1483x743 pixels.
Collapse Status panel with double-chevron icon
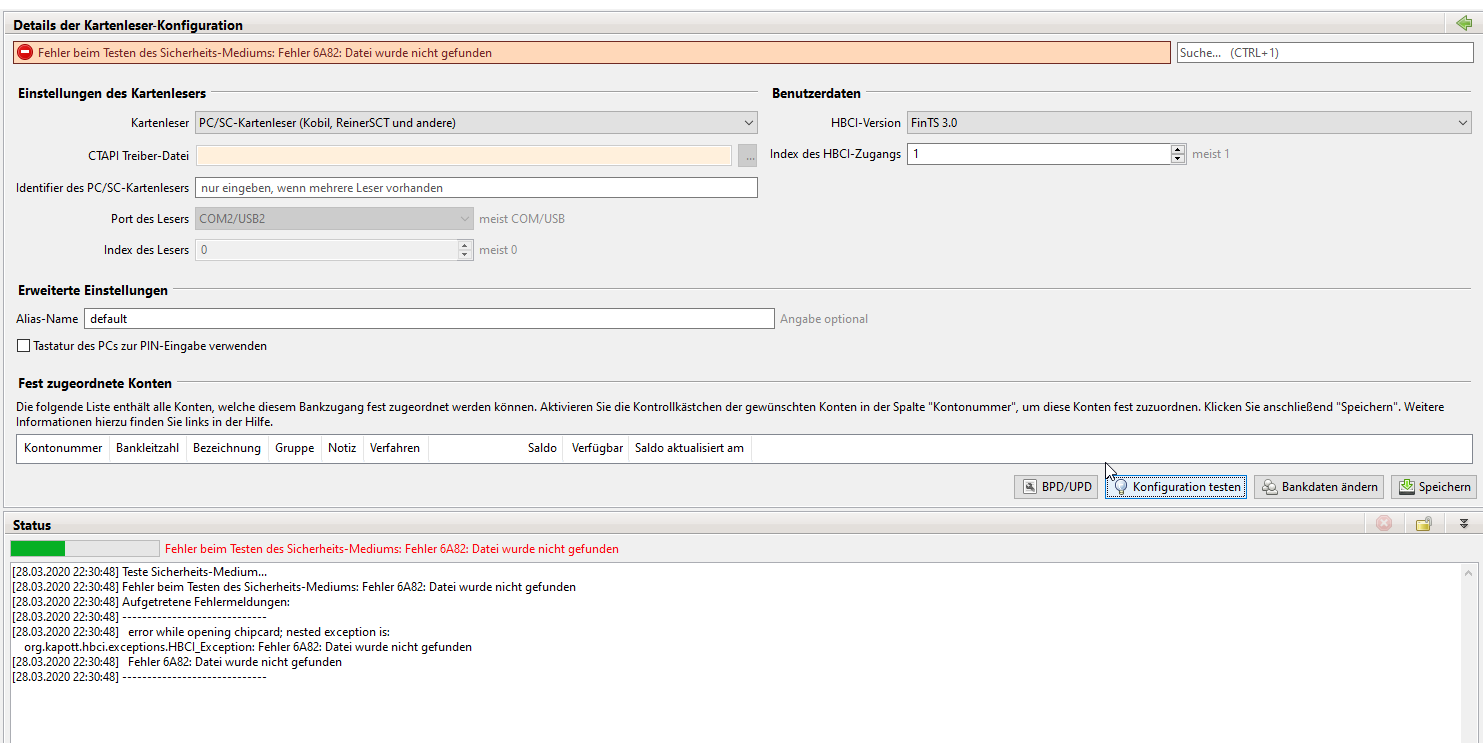(1463, 524)
